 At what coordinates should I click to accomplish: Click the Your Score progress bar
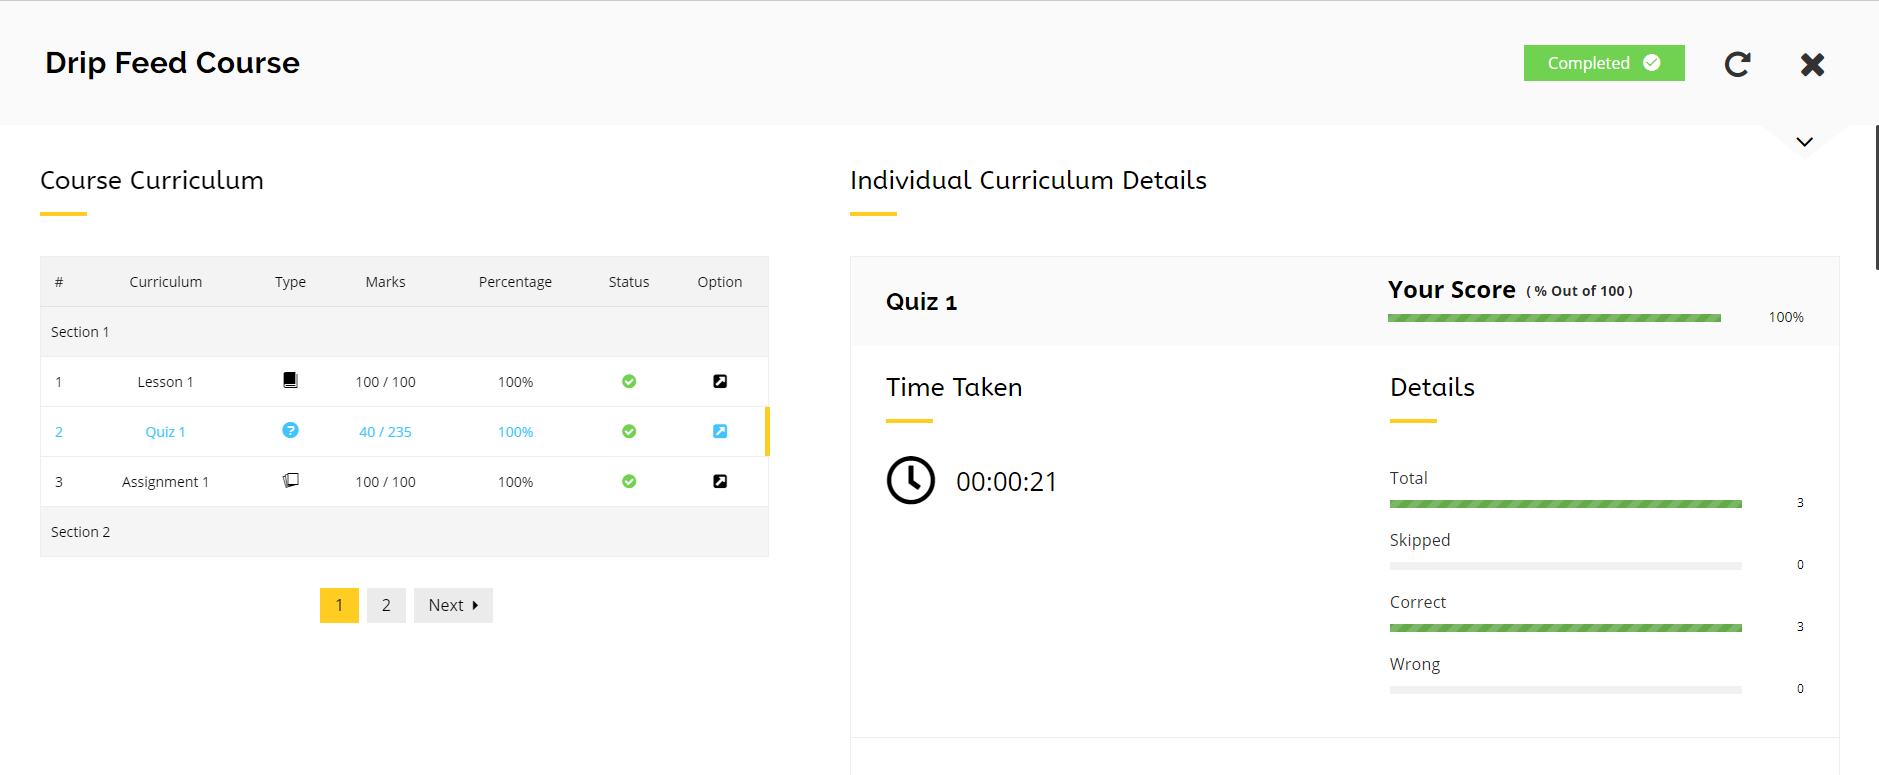[x=1554, y=318]
